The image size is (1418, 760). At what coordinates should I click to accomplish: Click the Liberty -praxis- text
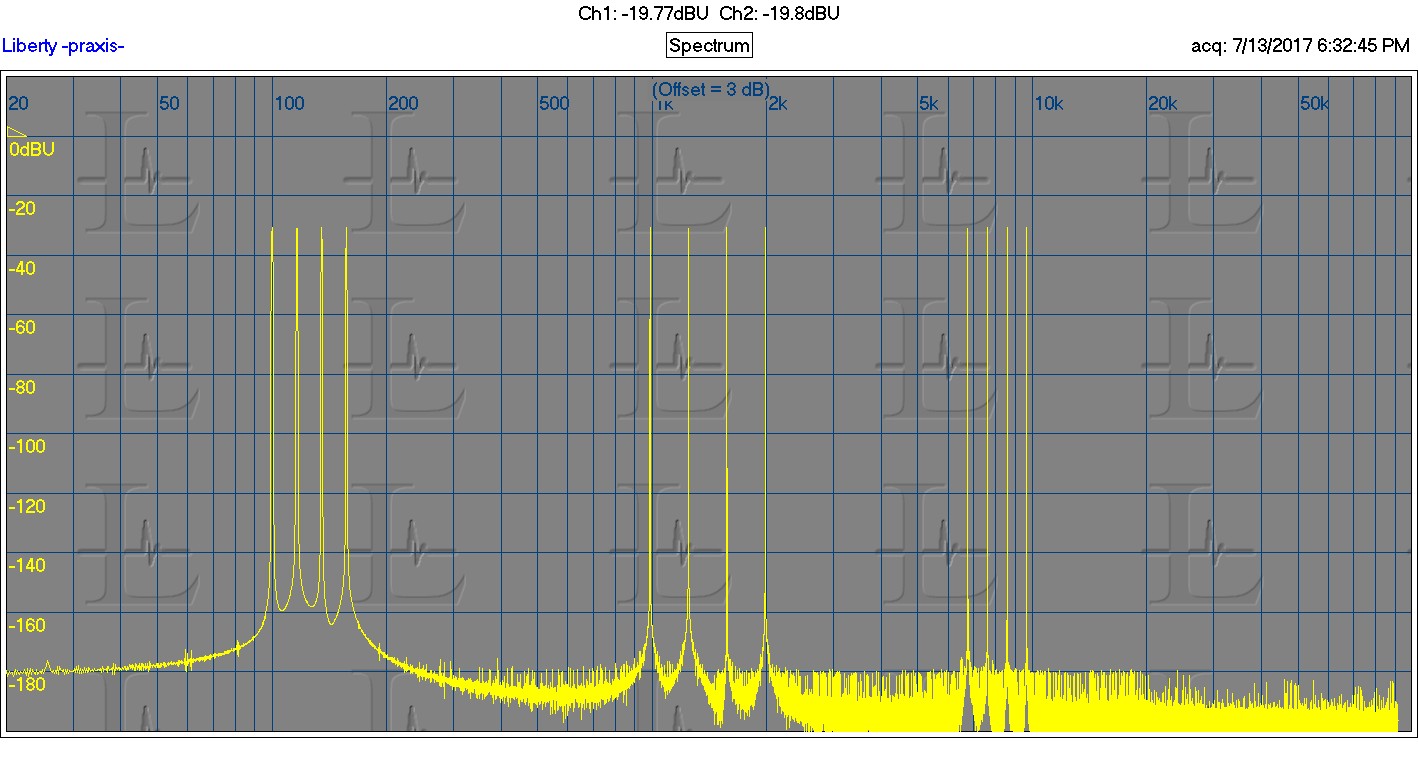pyautogui.click(x=63, y=45)
